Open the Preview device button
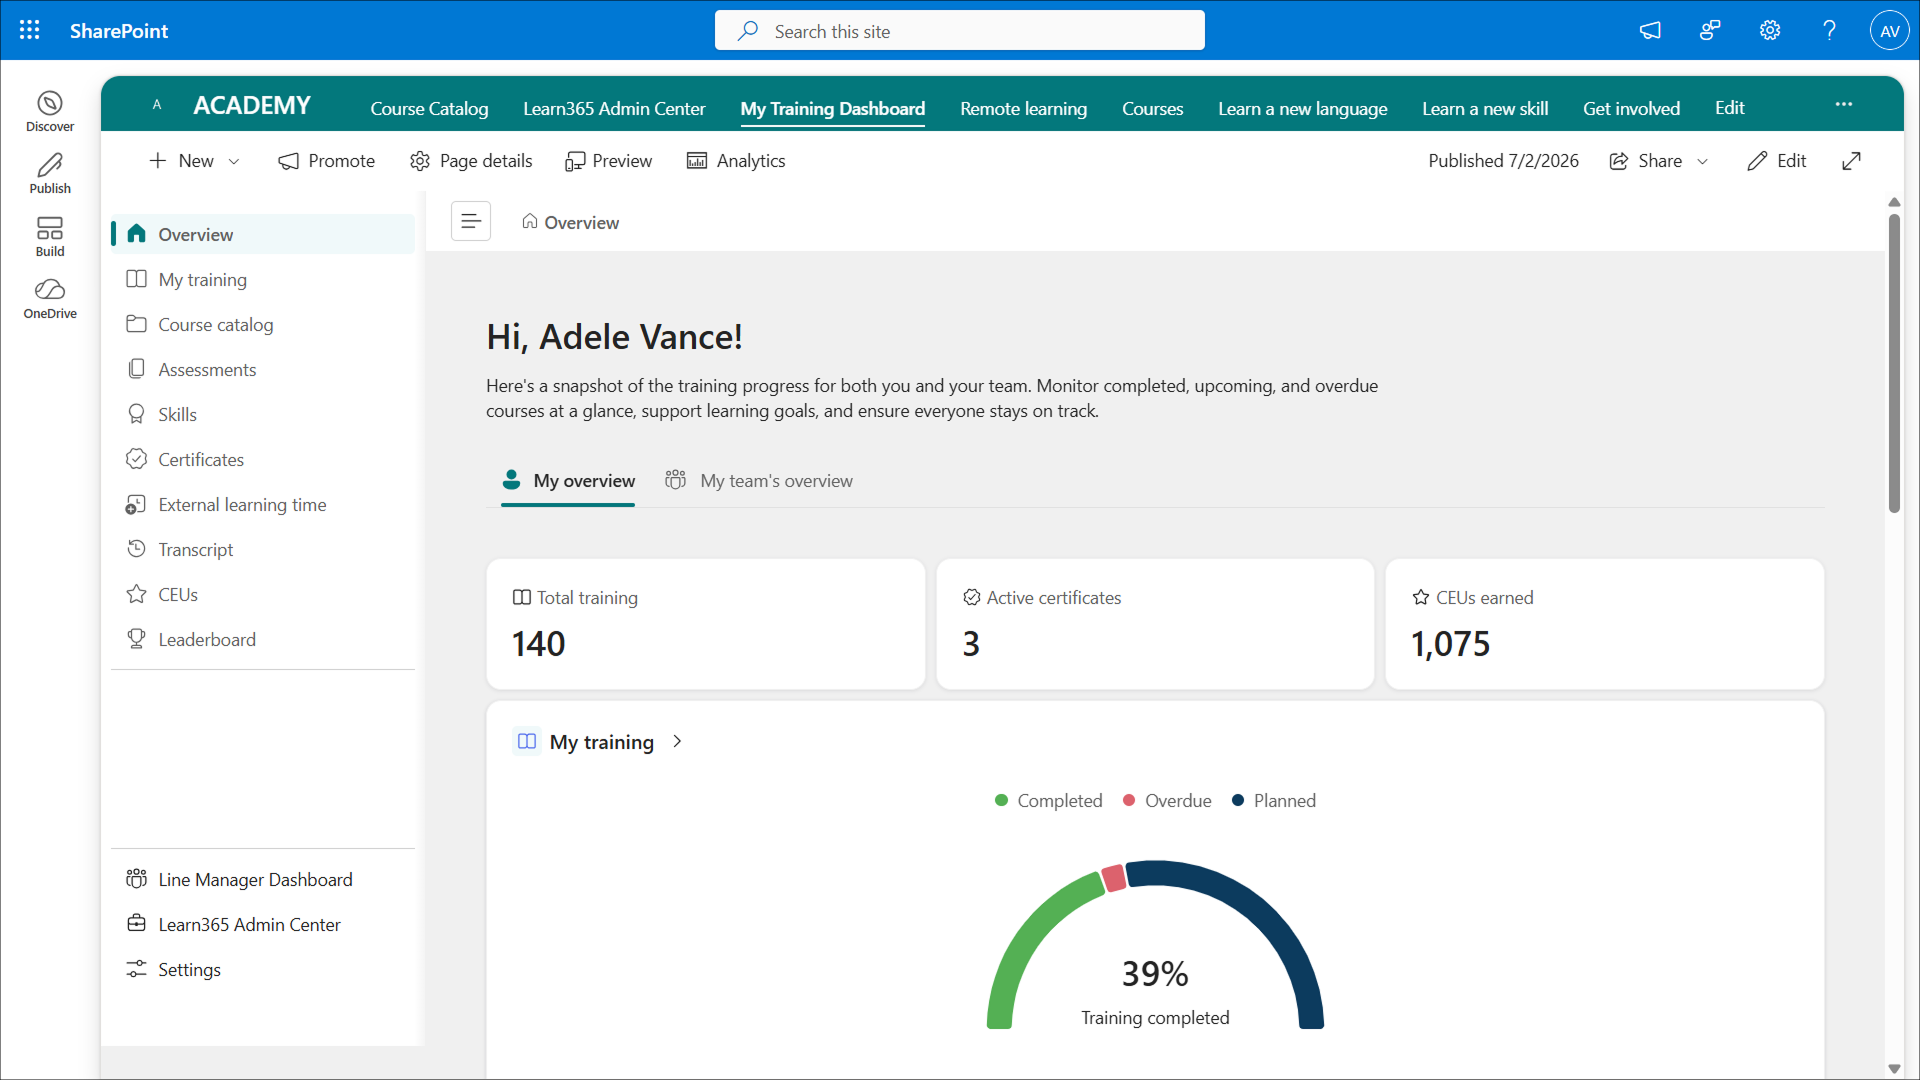1920x1080 pixels. (x=608, y=161)
